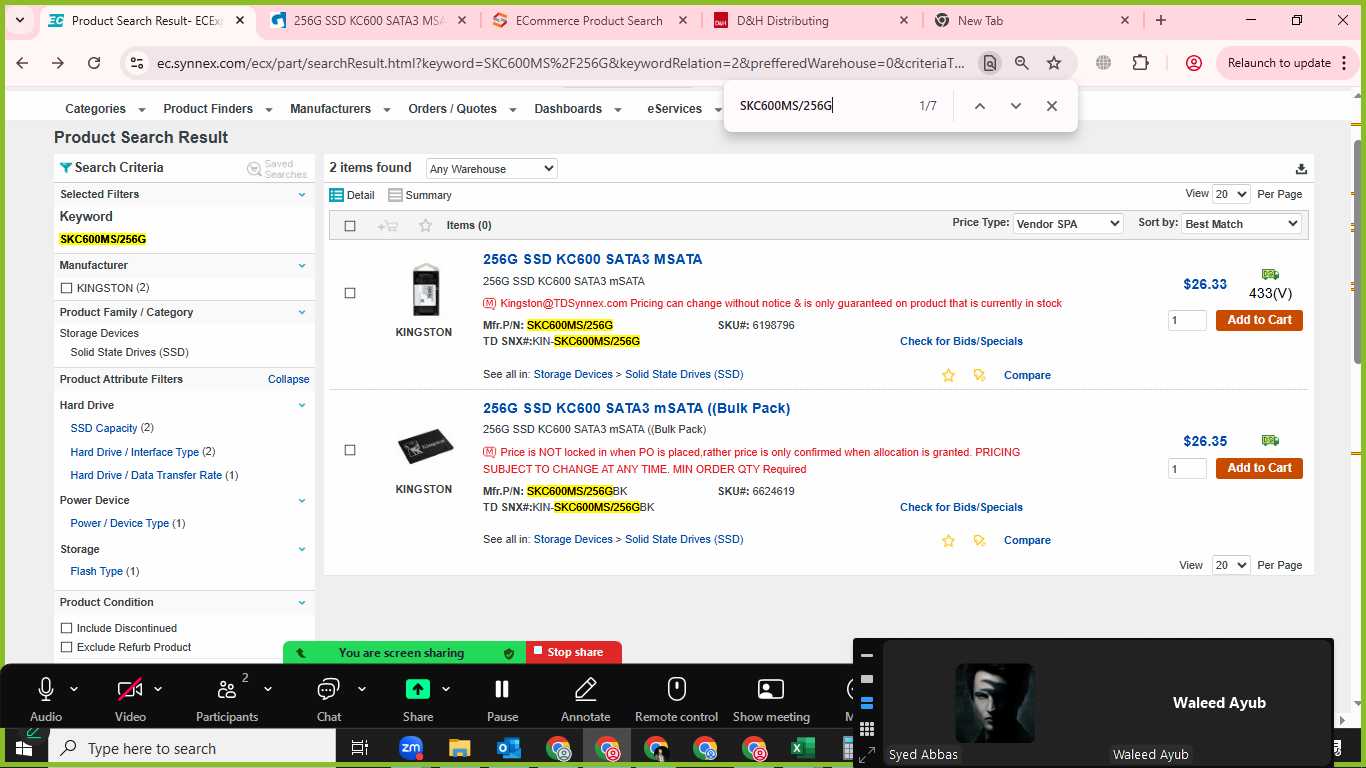Viewport: 1366px width, 768px height.
Task: Open File Explorer from taskbar
Action: tap(459, 748)
